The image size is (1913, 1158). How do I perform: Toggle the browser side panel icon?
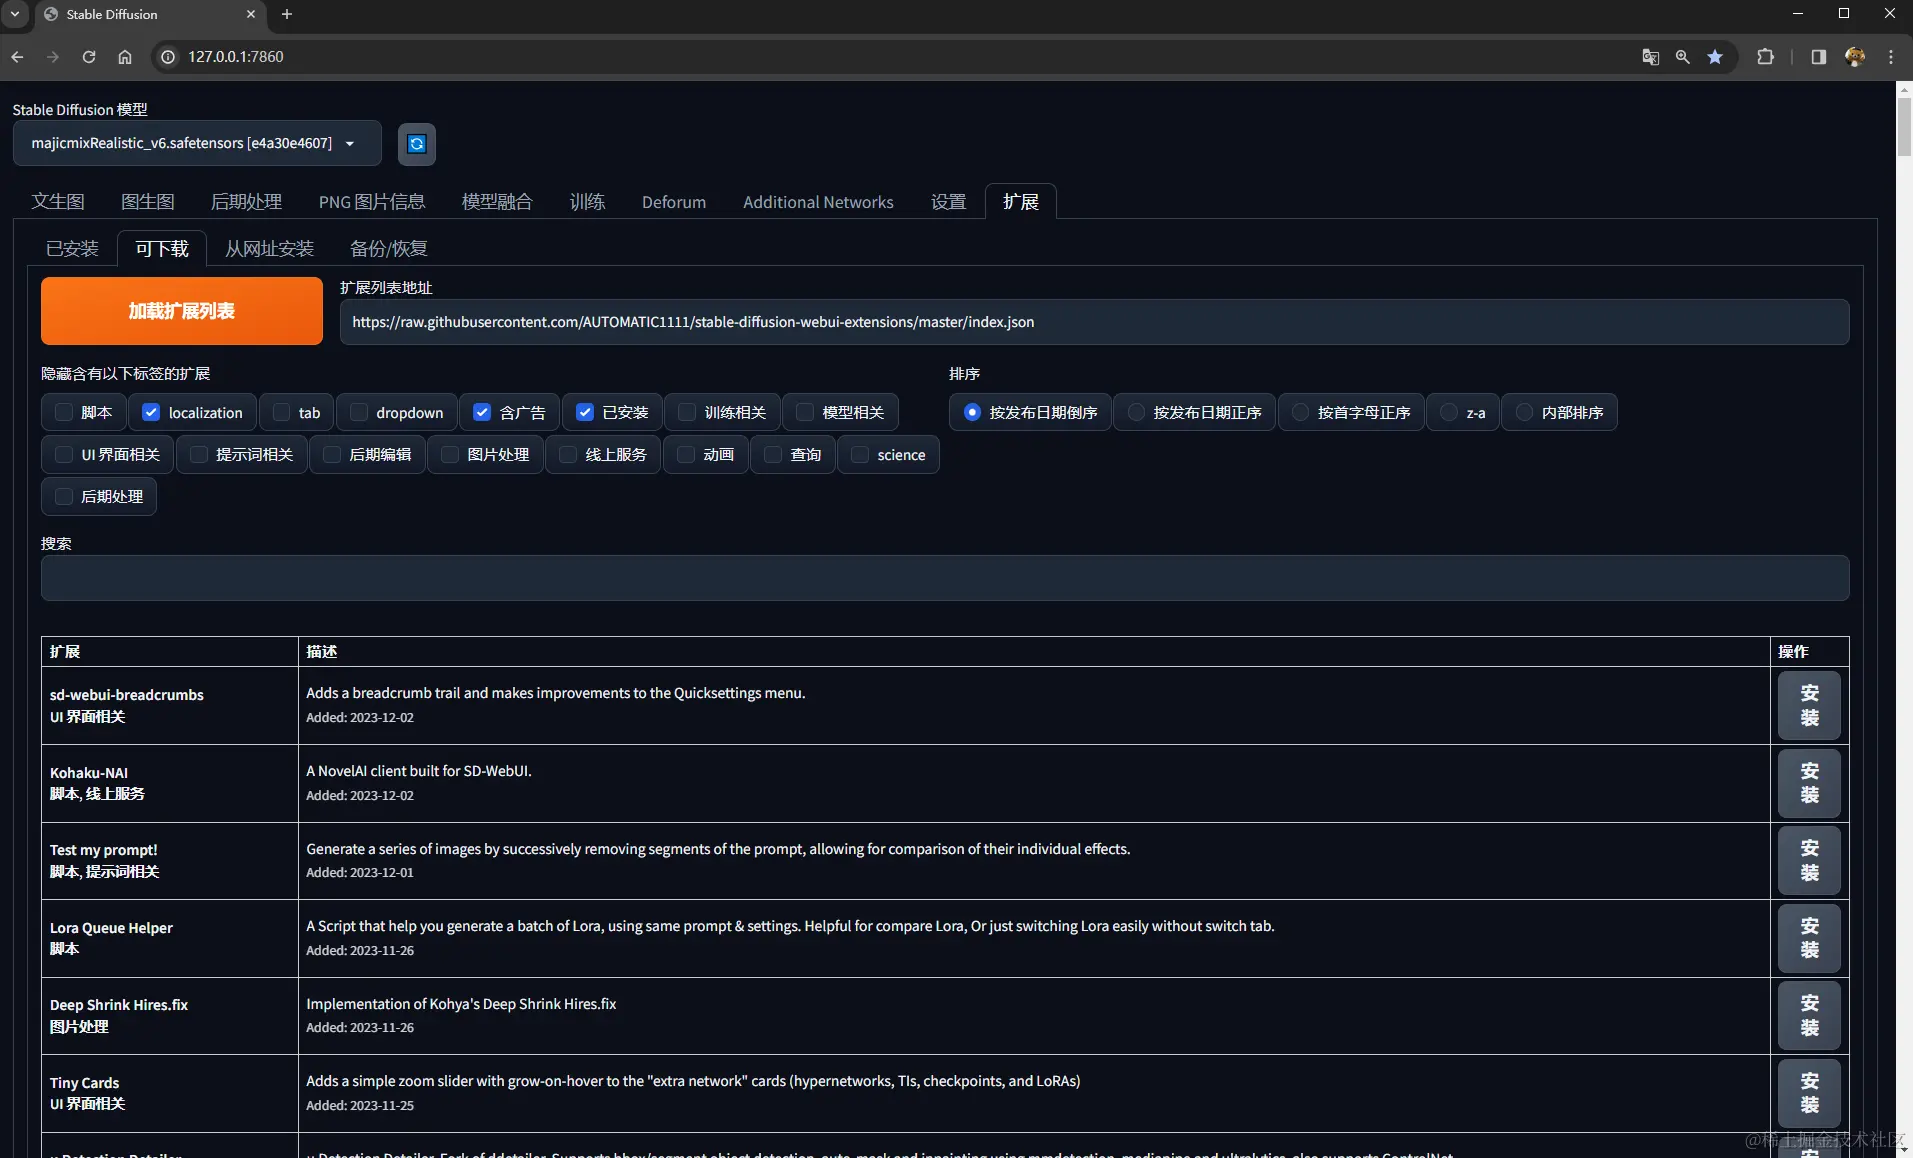click(1819, 57)
